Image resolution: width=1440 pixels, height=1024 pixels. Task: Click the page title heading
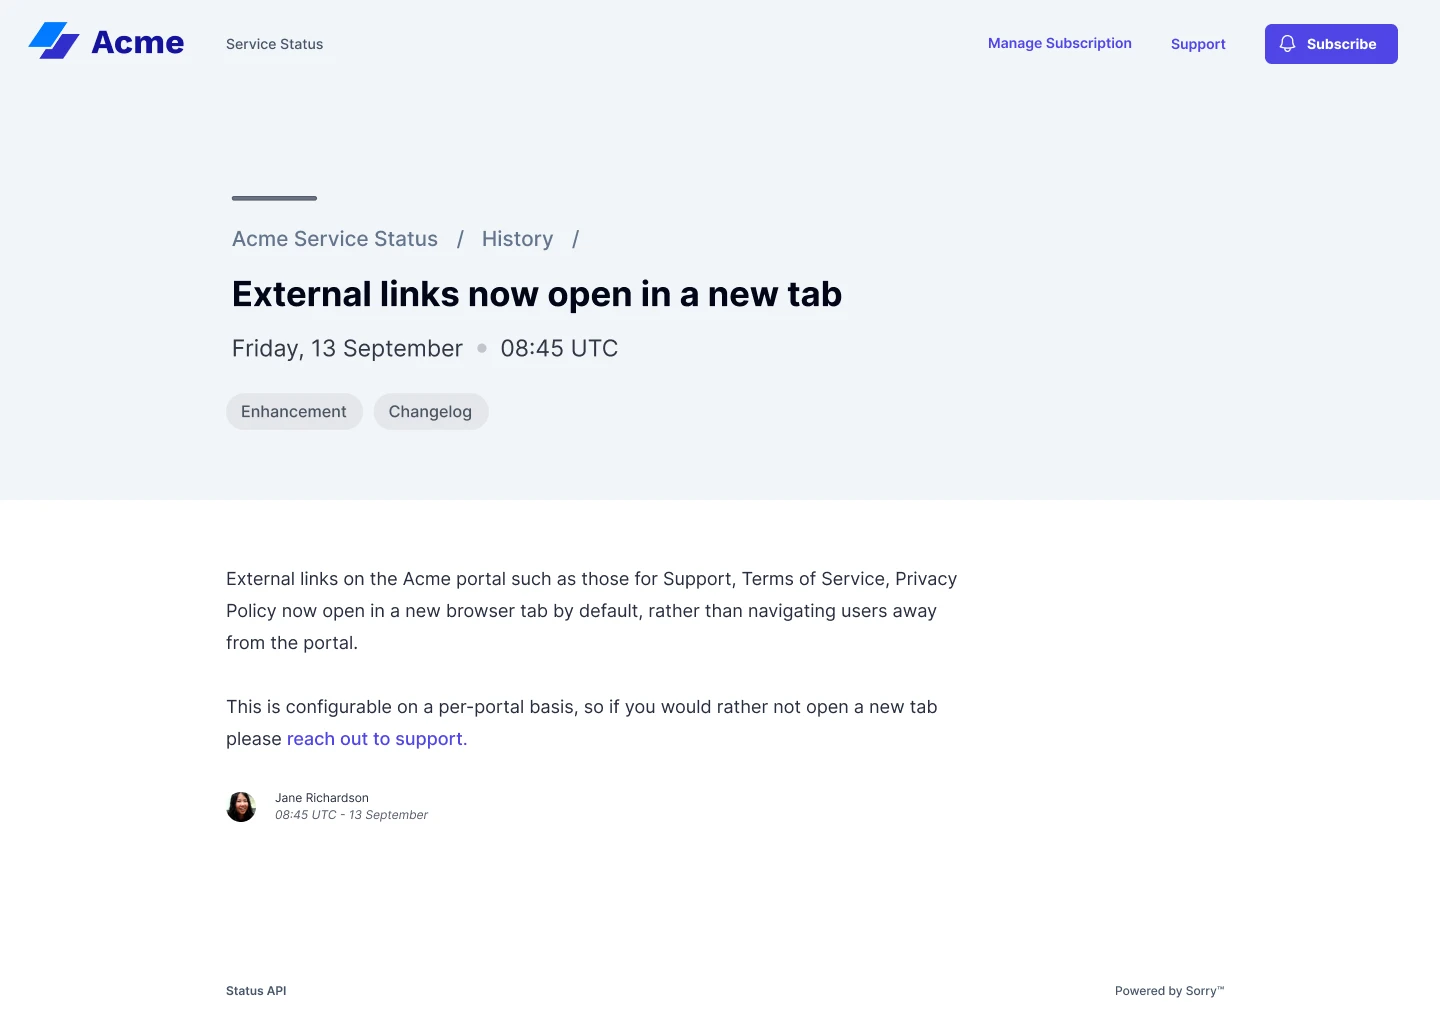(x=537, y=294)
